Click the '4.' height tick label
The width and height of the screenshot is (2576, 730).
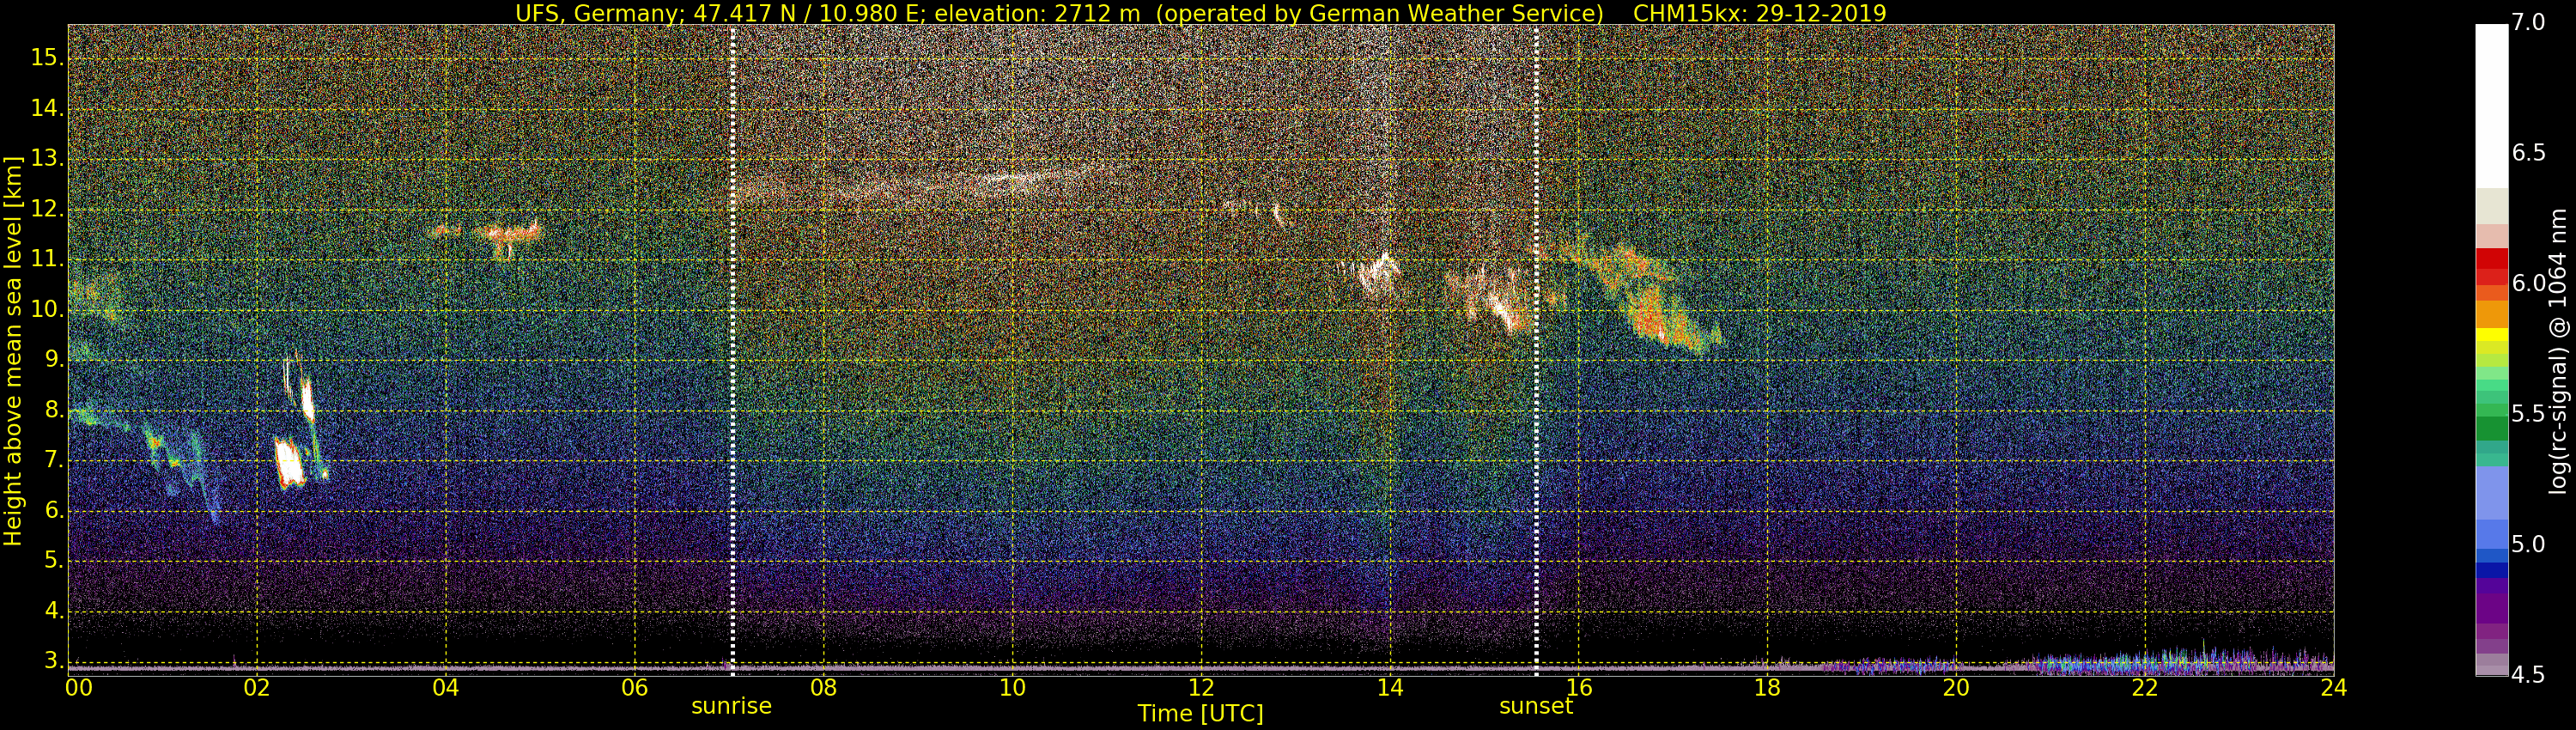53,611
